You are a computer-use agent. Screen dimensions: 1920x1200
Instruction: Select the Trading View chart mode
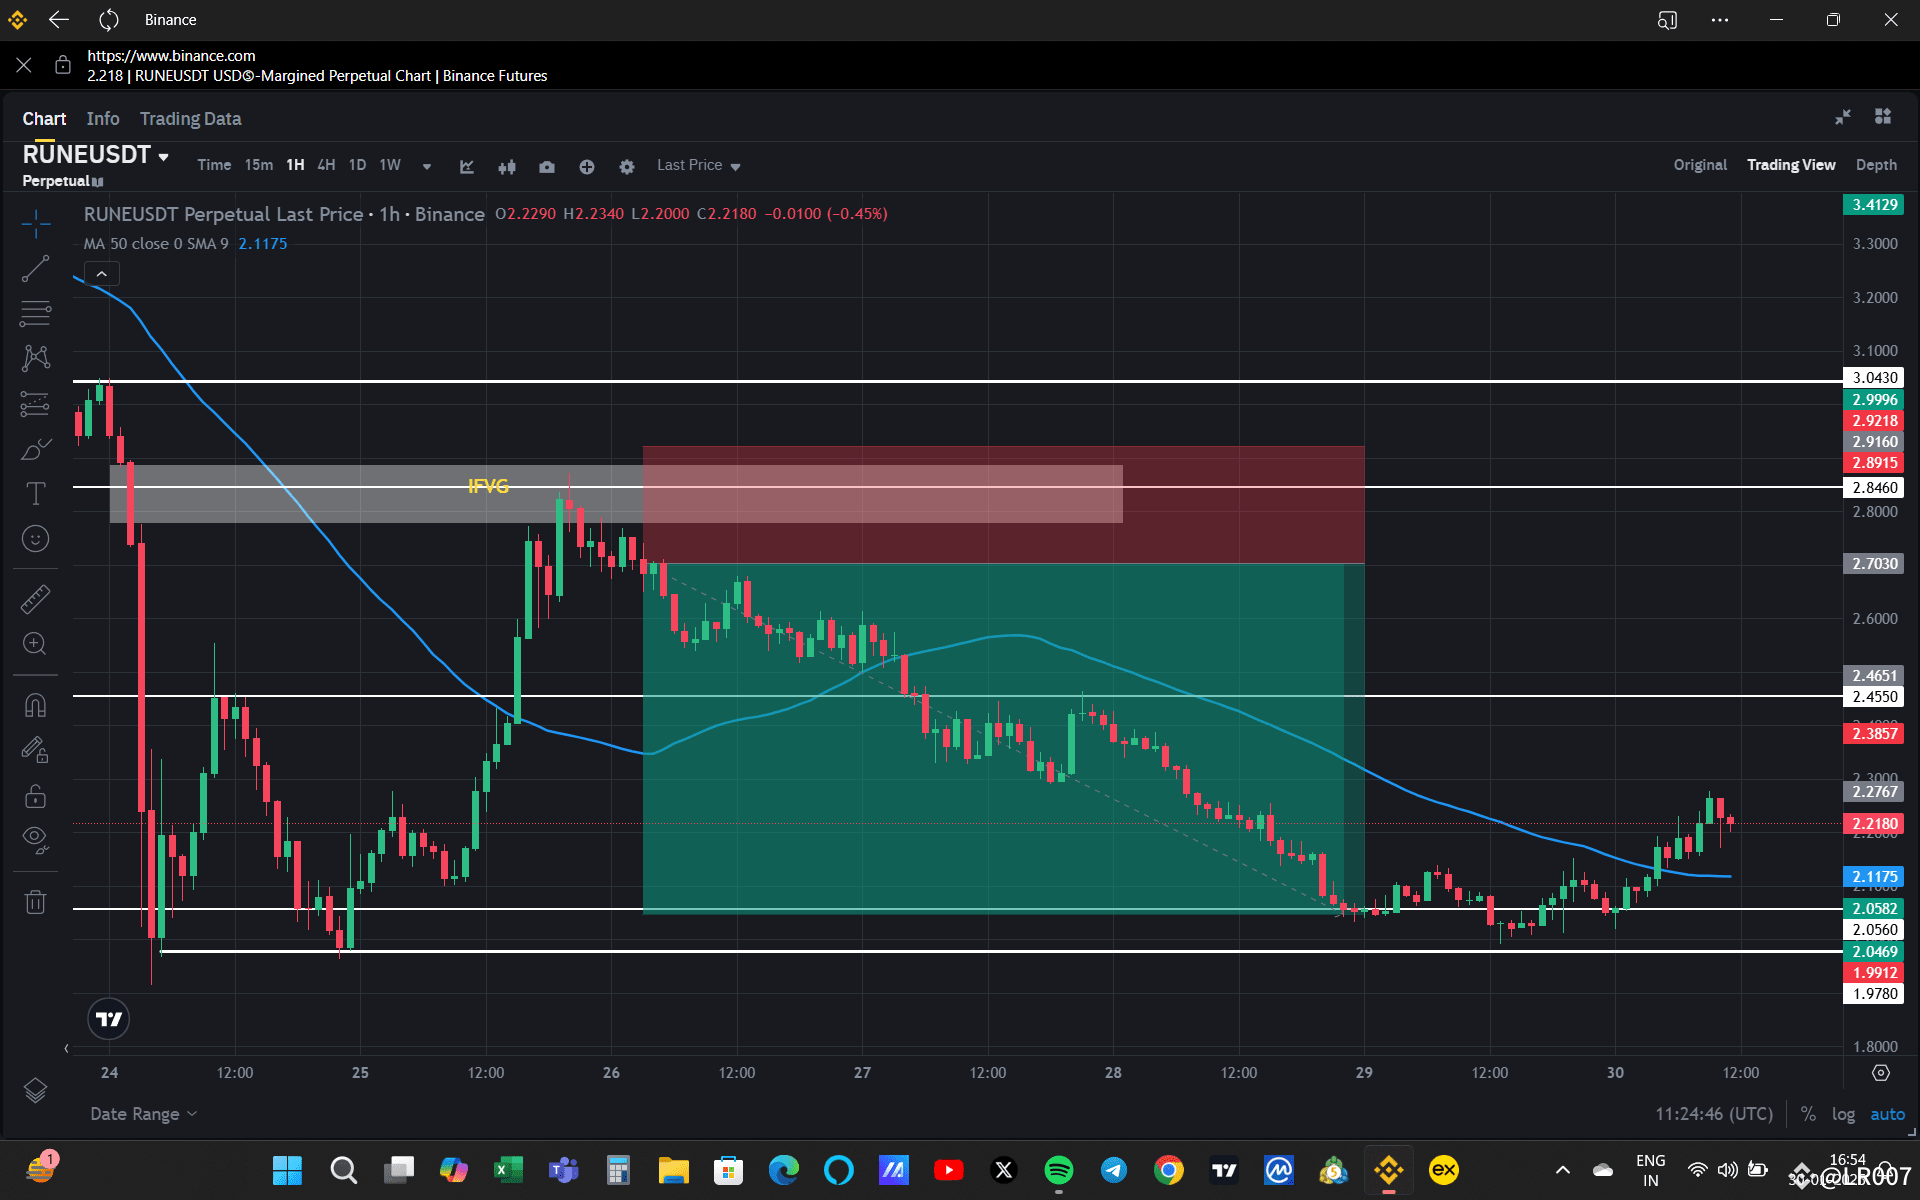pyautogui.click(x=1791, y=165)
